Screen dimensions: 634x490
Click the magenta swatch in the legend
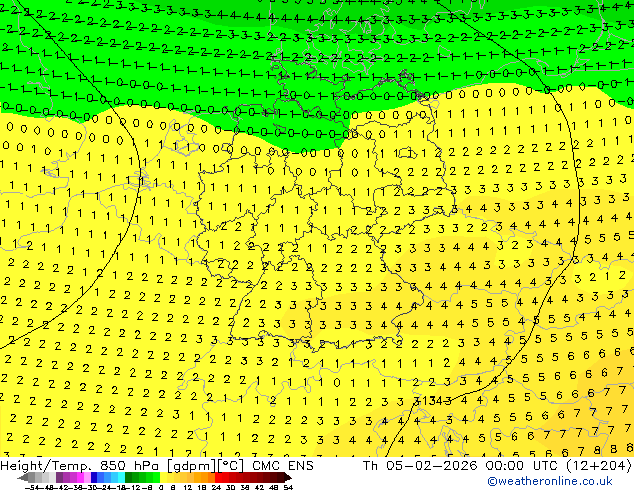click(80, 477)
